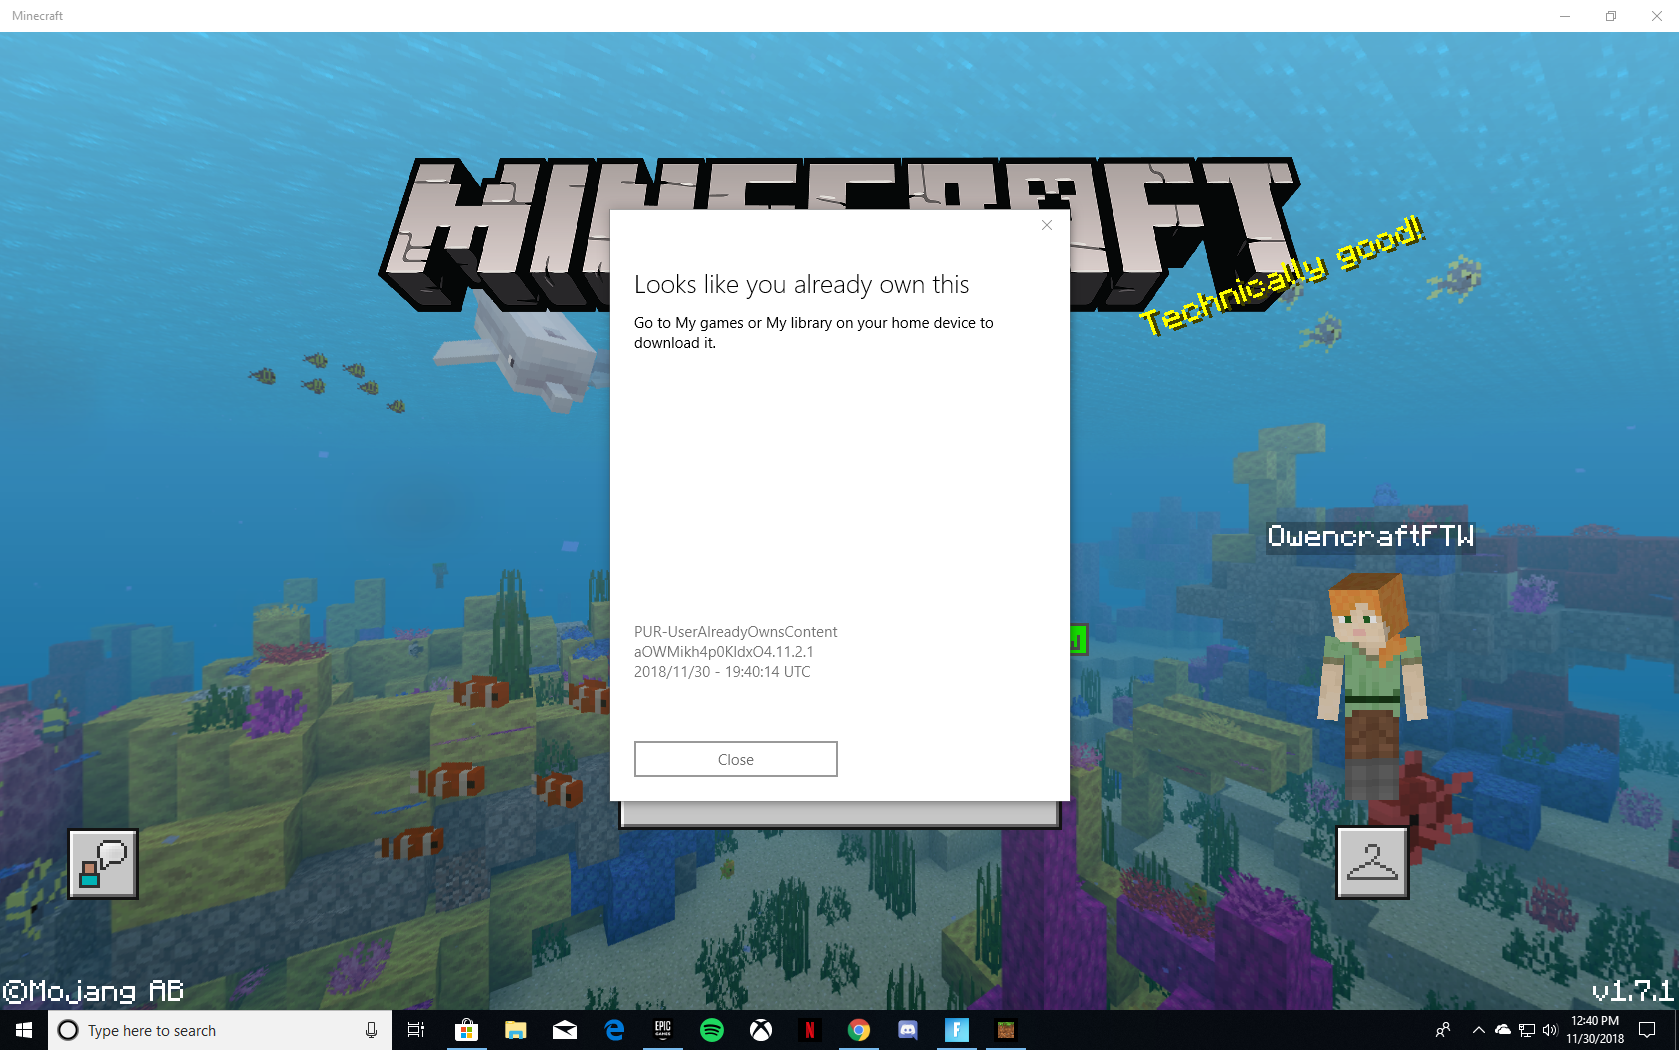Open Task View on the taskbar
1679x1050 pixels.
[416, 1030]
